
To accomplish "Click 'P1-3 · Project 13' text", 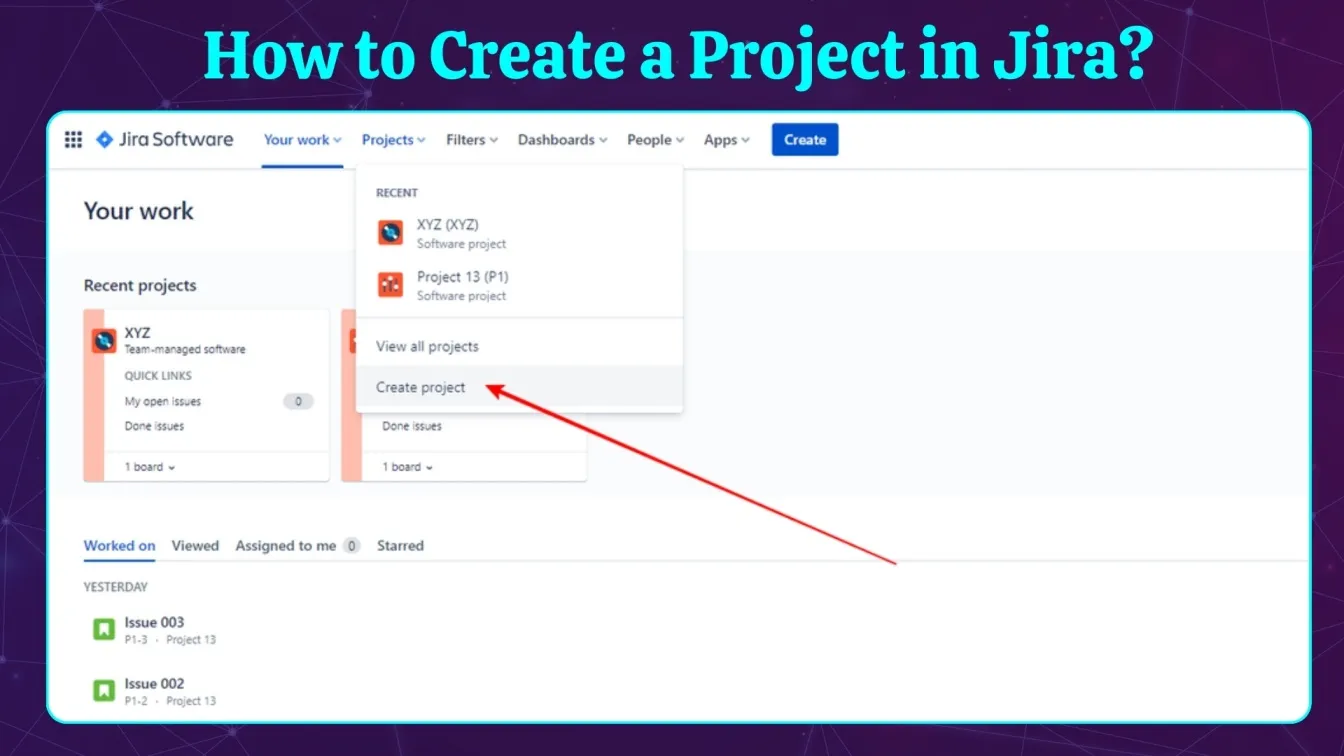I will click(x=170, y=640).
